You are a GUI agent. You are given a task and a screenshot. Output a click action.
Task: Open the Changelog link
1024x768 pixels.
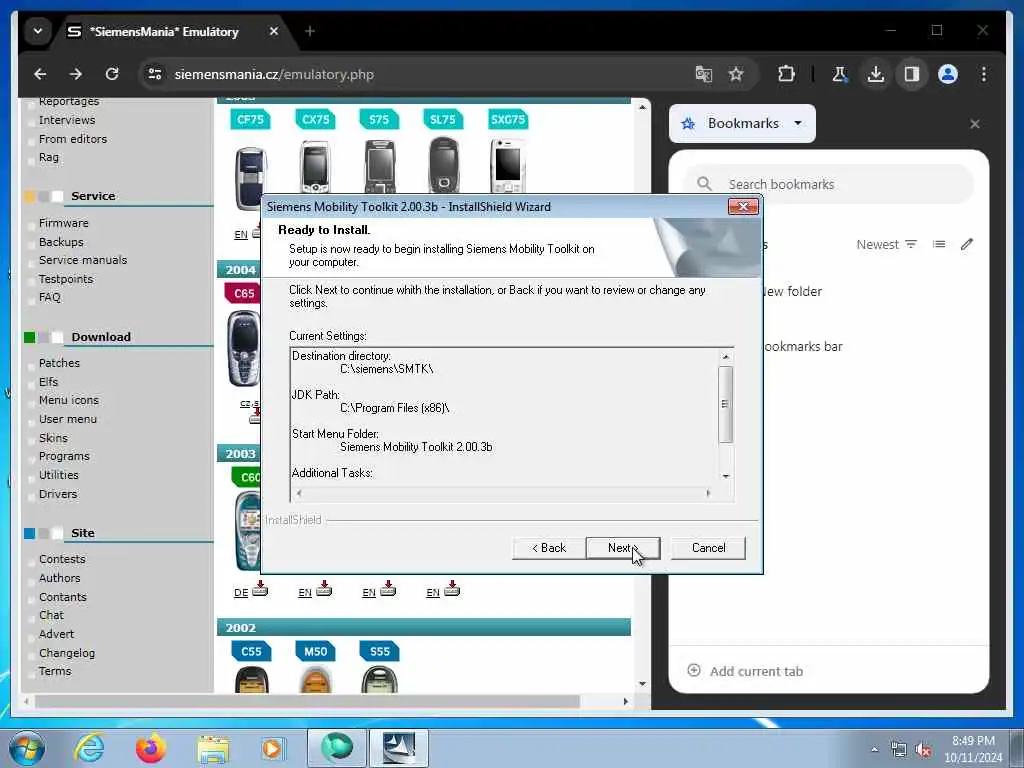pos(67,653)
